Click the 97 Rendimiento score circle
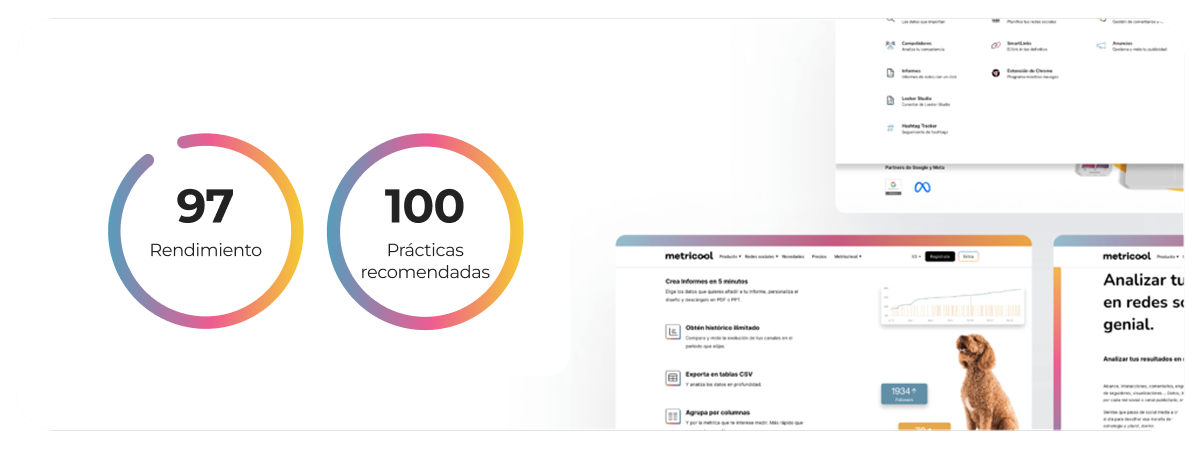Viewport: 1200px width, 449px height. (x=205, y=231)
